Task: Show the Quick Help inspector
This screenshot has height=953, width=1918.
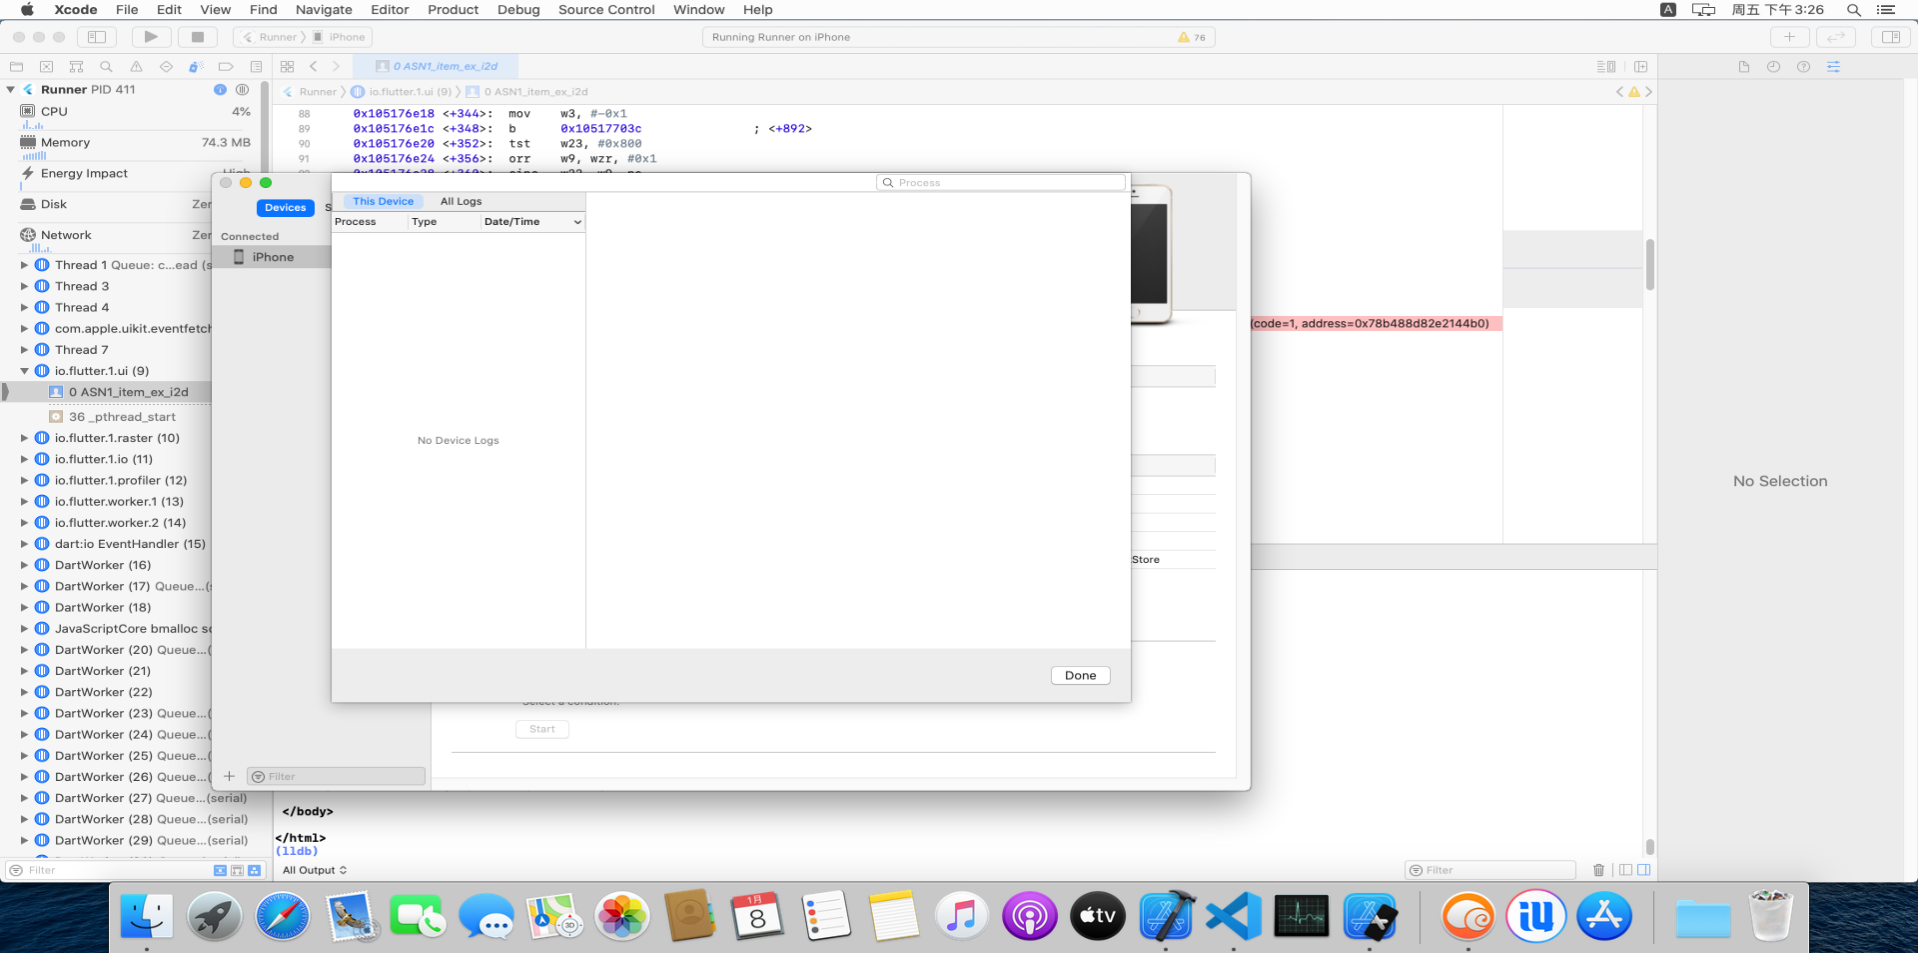Action: pos(1803,67)
